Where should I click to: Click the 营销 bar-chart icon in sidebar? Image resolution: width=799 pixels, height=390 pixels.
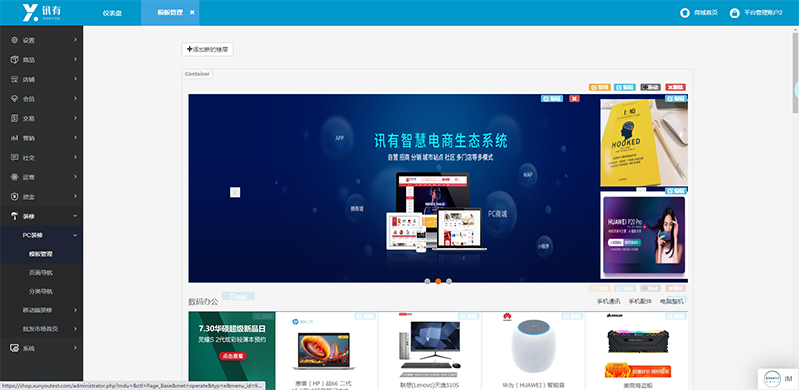[x=14, y=138]
